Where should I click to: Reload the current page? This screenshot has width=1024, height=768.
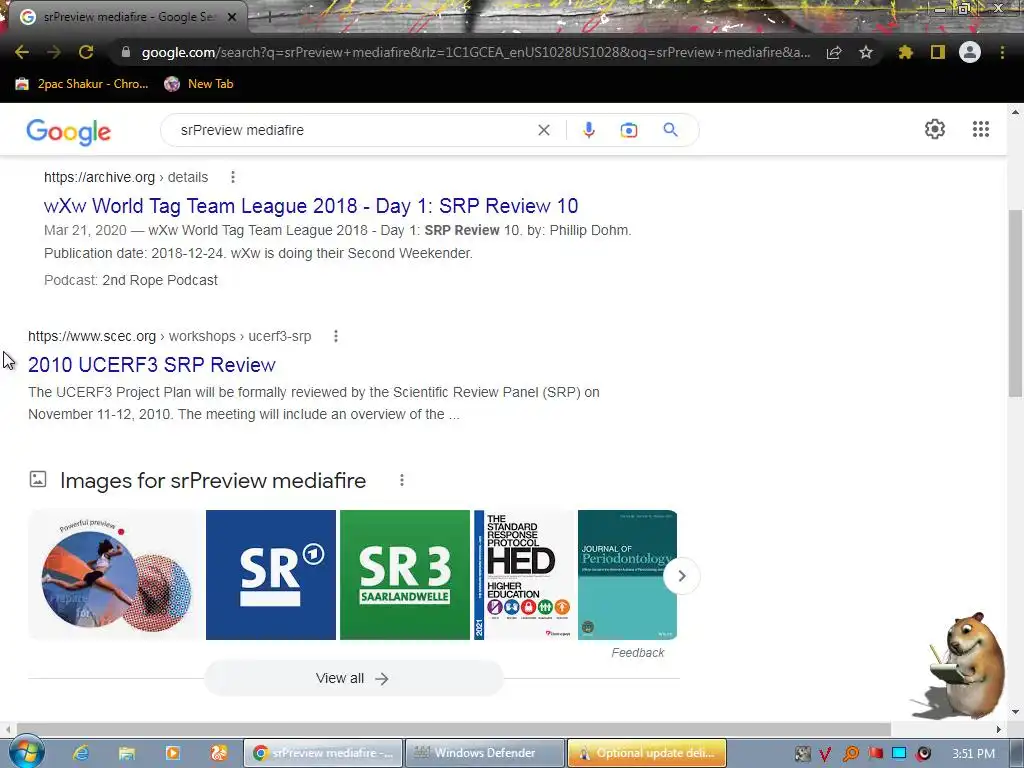point(86,52)
